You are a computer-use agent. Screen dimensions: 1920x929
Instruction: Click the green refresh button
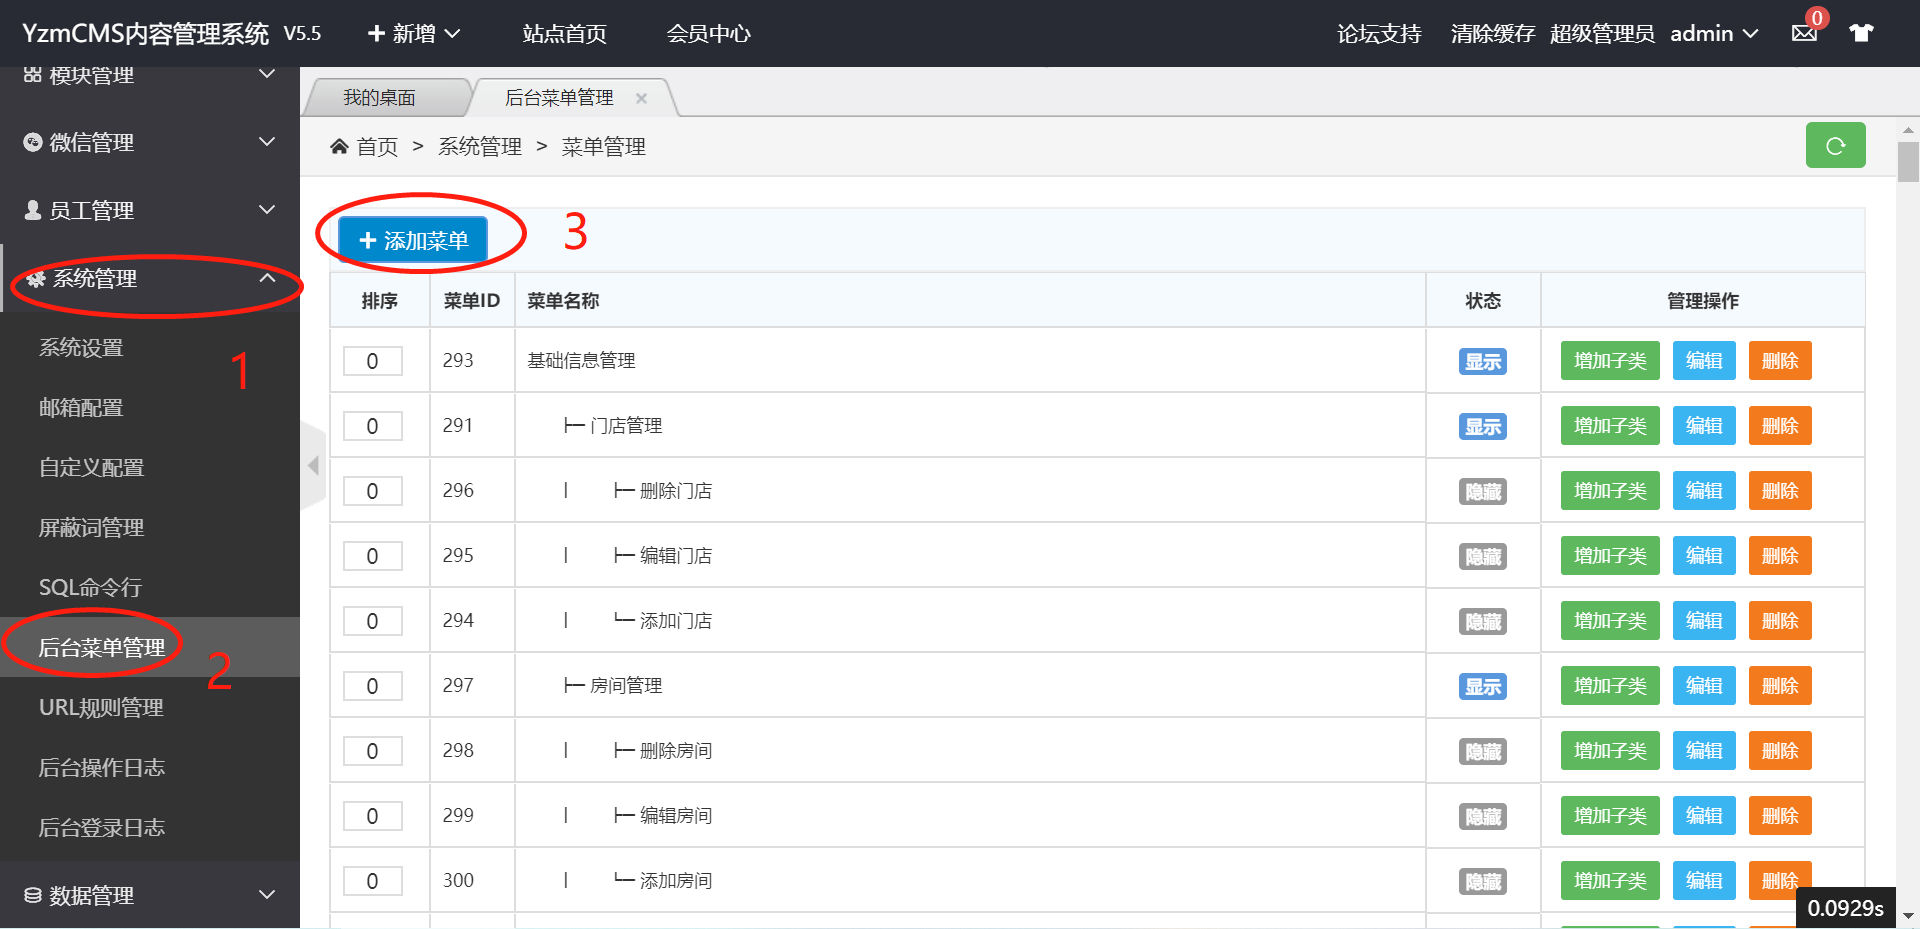tap(1835, 145)
